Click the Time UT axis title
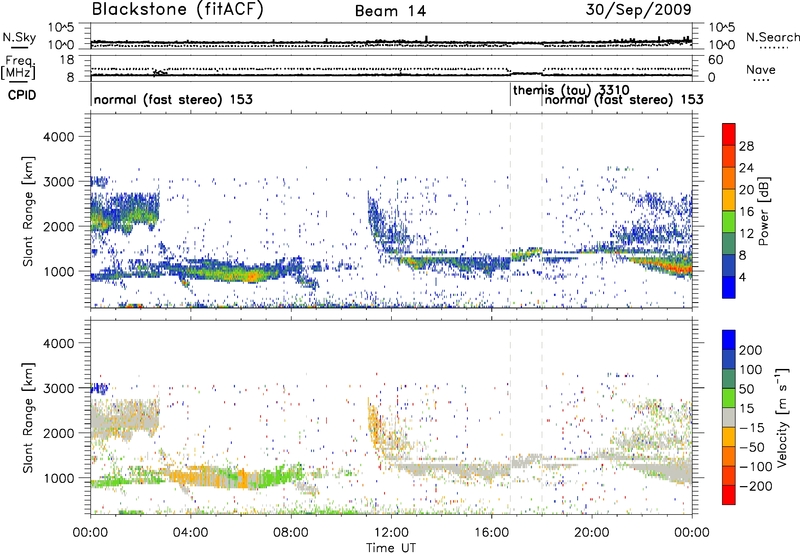 click(x=391, y=547)
